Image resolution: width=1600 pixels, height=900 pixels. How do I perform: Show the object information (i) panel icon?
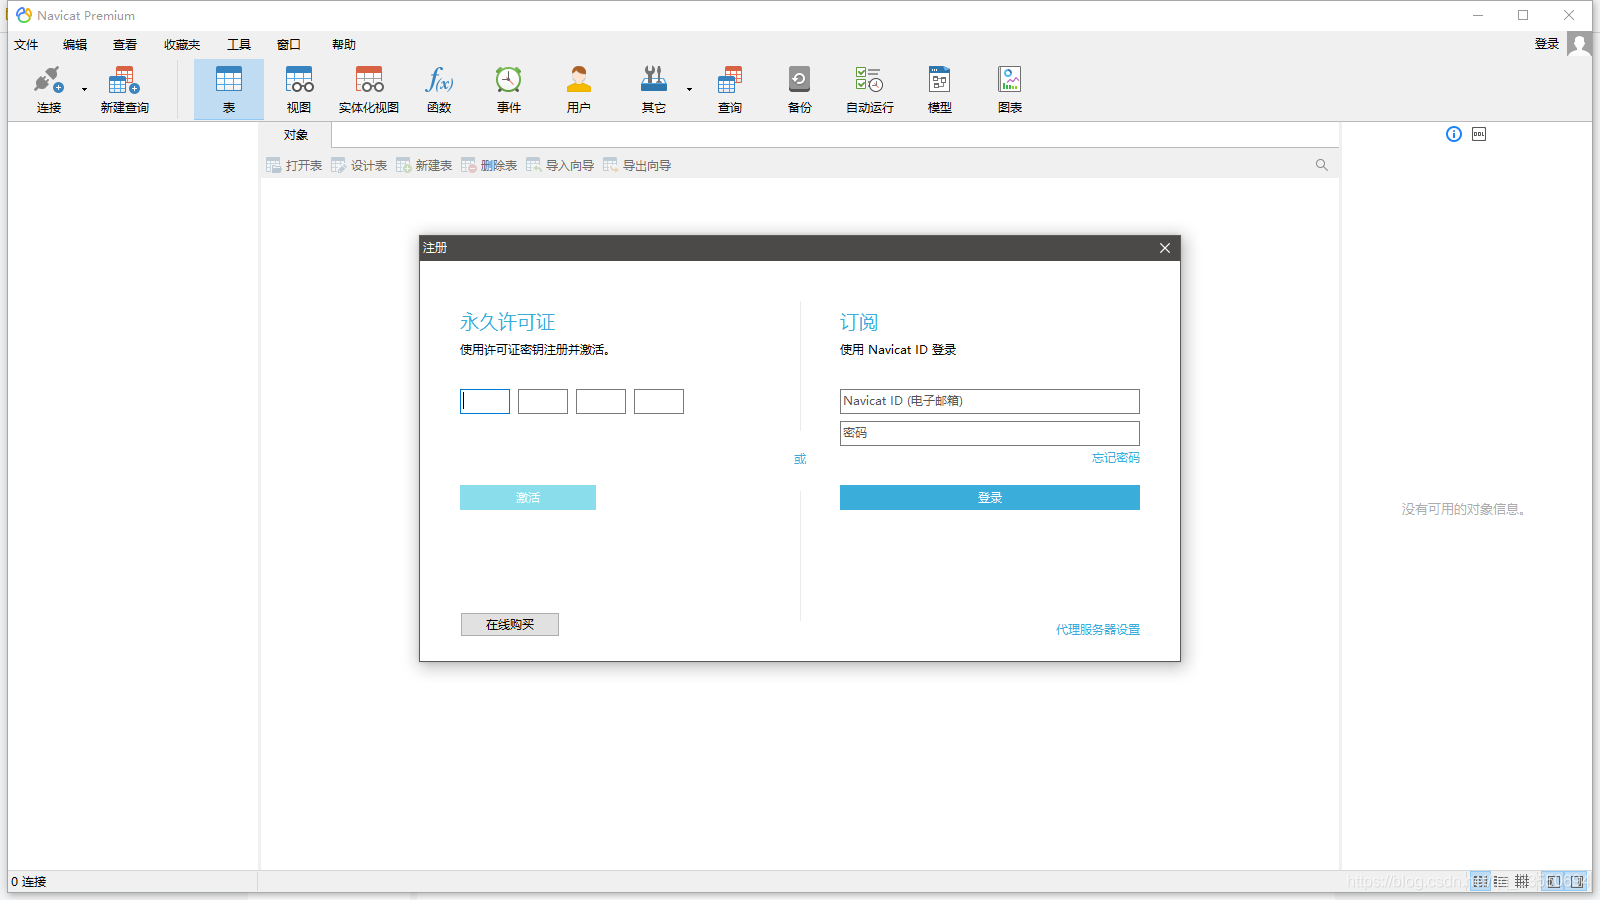(1454, 134)
